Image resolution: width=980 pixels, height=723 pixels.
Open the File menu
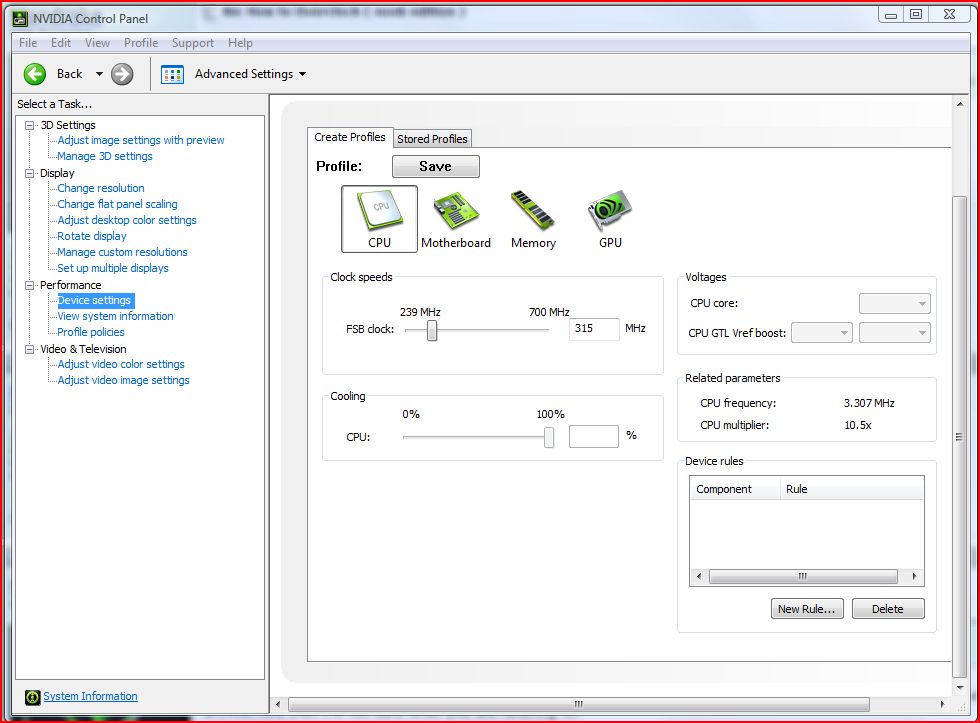pyautogui.click(x=28, y=42)
